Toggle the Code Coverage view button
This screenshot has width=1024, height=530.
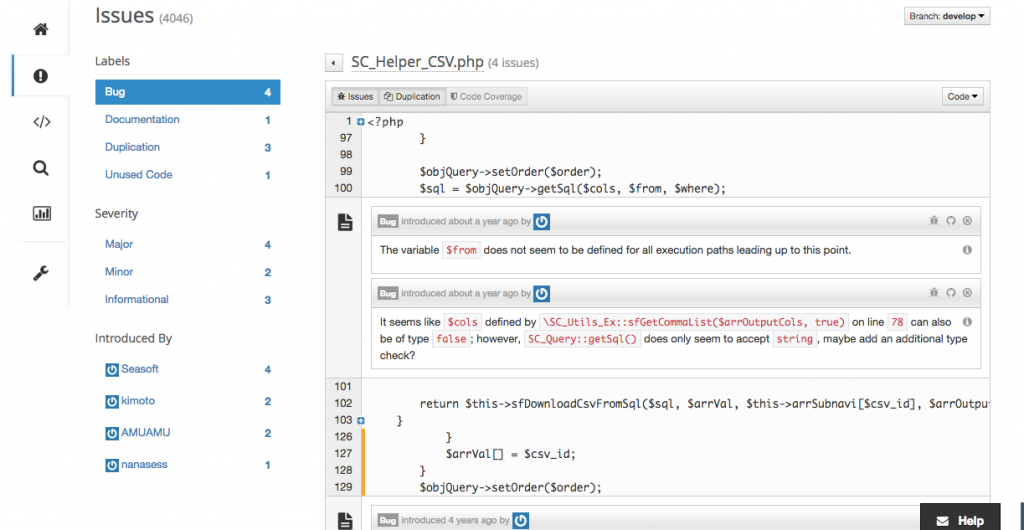[x=487, y=97]
